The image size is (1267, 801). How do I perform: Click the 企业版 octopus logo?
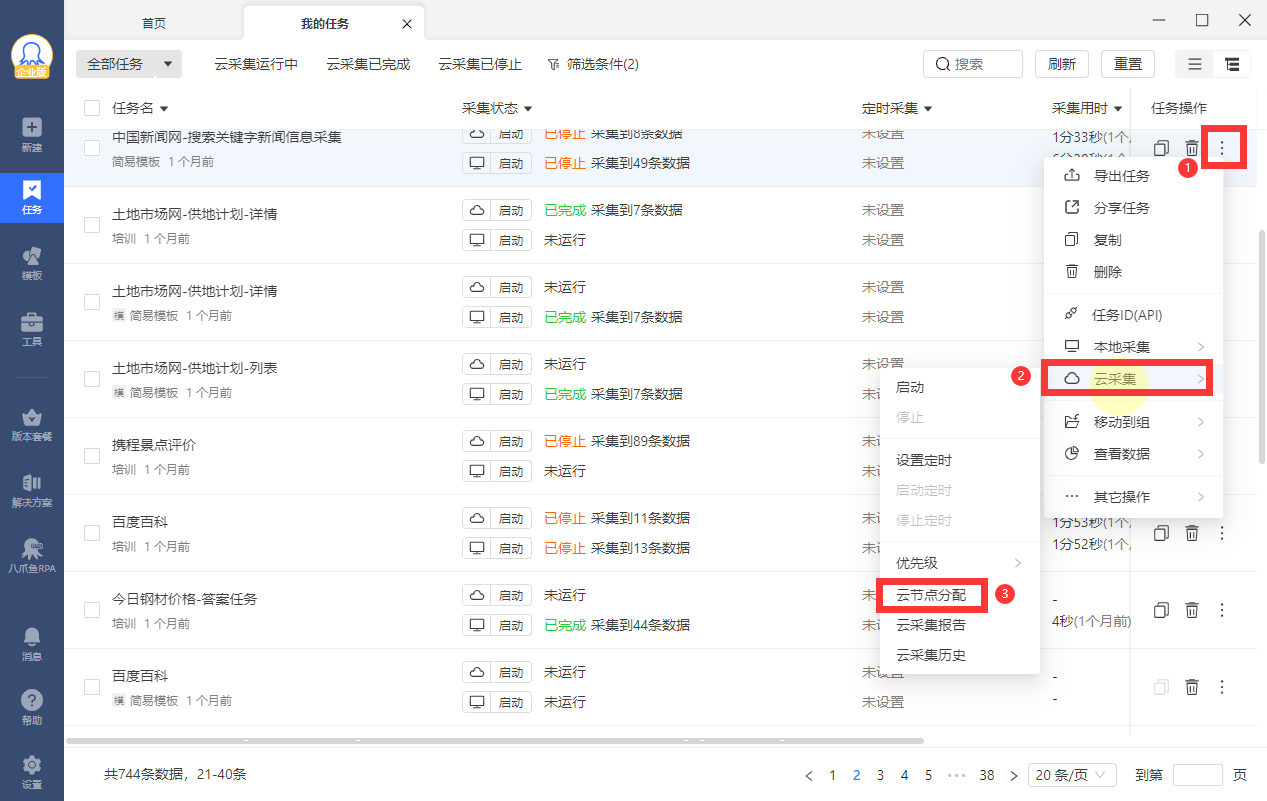pyautogui.click(x=32, y=57)
